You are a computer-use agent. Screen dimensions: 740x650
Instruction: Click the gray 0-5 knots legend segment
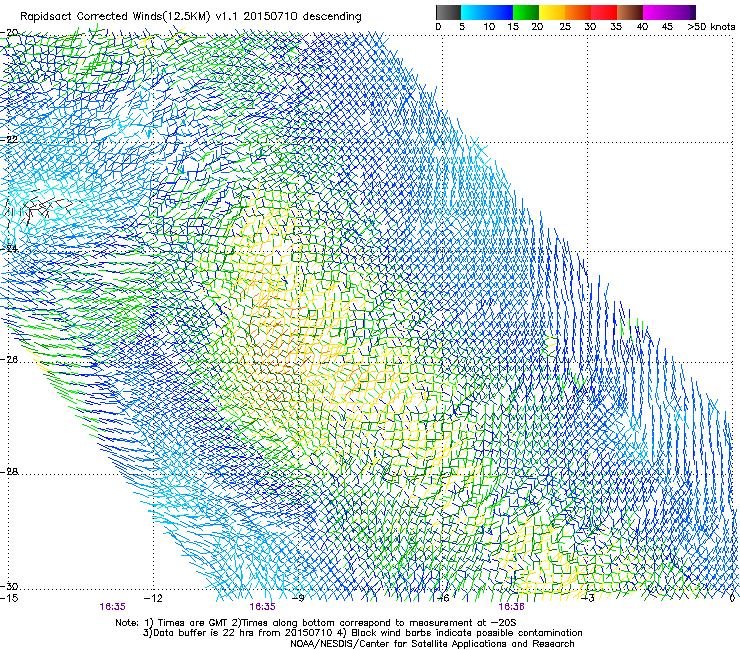click(x=448, y=12)
